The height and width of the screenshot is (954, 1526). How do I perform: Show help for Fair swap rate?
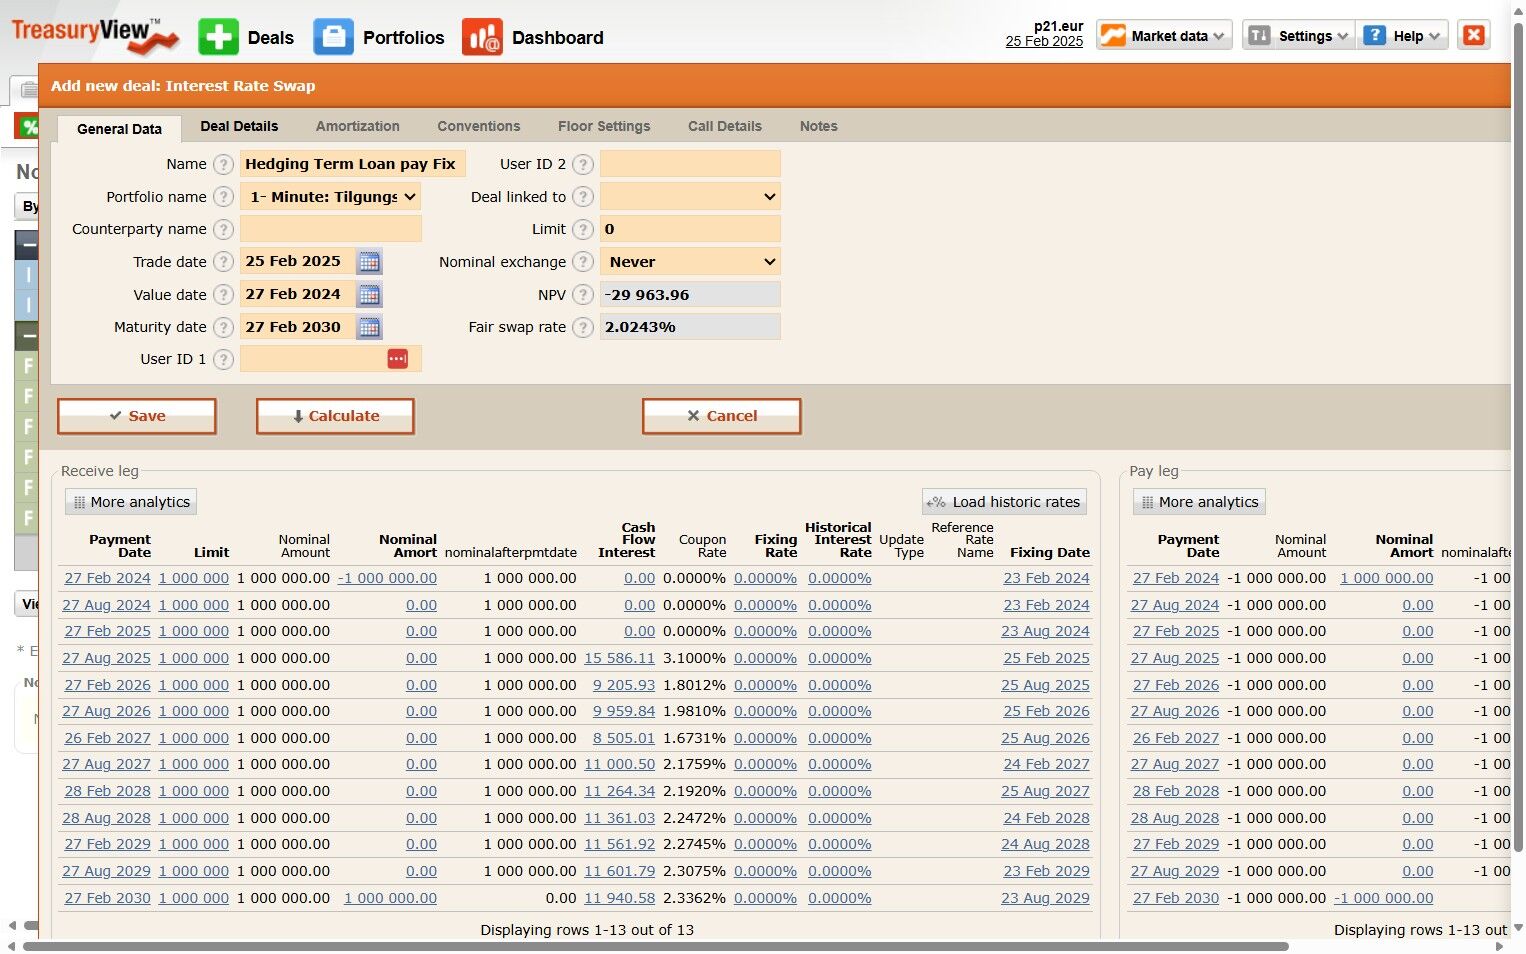583,327
